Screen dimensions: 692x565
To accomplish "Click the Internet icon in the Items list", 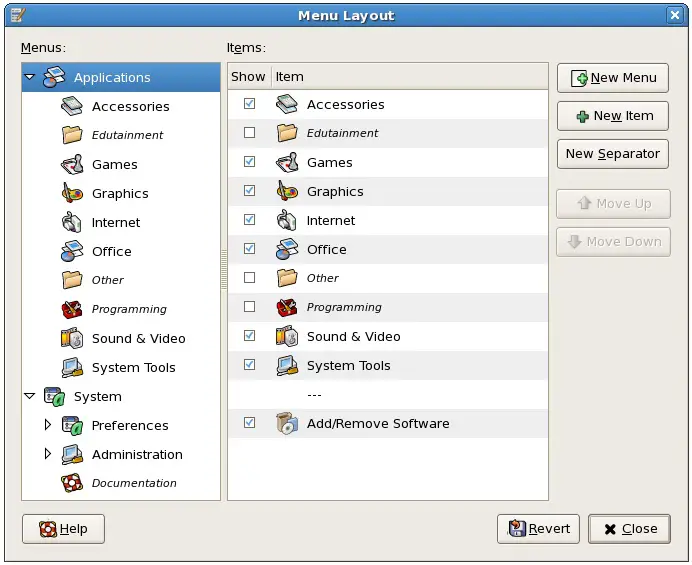I will [287, 221].
